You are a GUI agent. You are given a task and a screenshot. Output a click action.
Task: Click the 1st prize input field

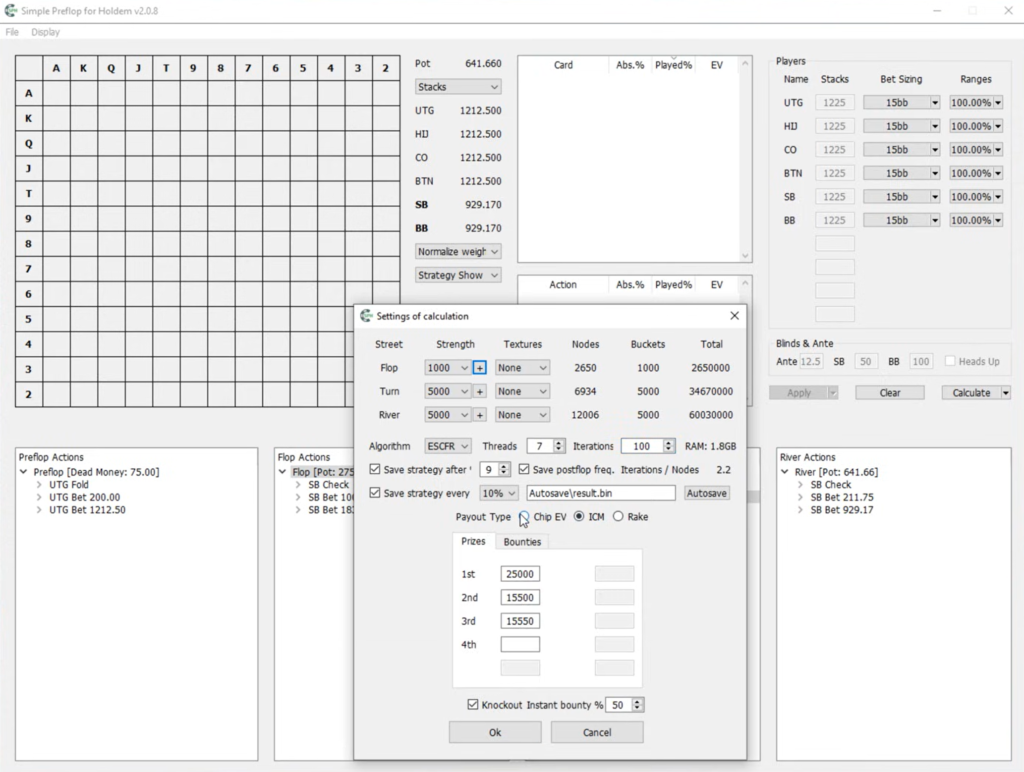(x=520, y=574)
